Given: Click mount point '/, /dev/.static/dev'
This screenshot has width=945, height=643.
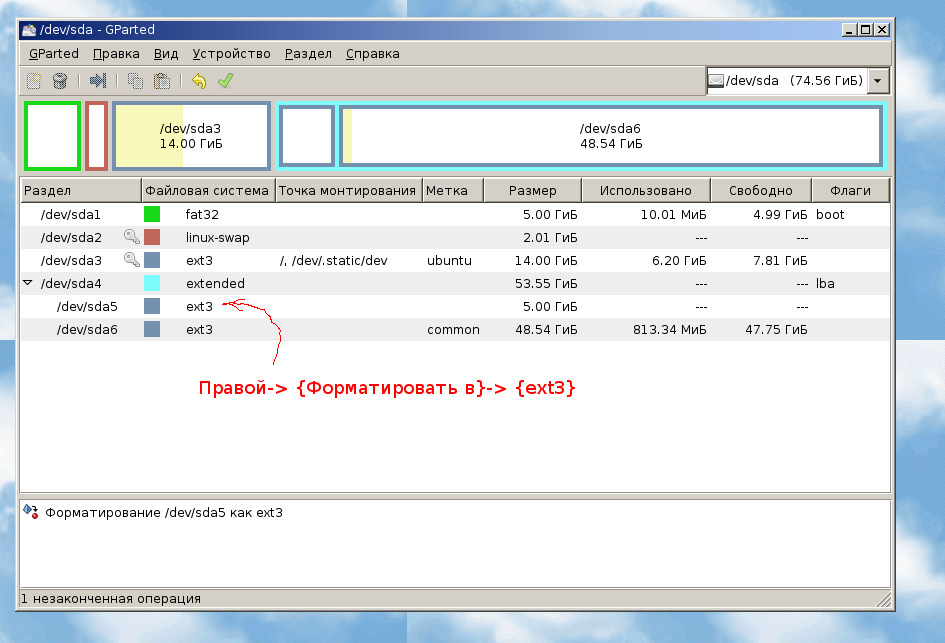Looking at the screenshot, I should pyautogui.click(x=333, y=260).
